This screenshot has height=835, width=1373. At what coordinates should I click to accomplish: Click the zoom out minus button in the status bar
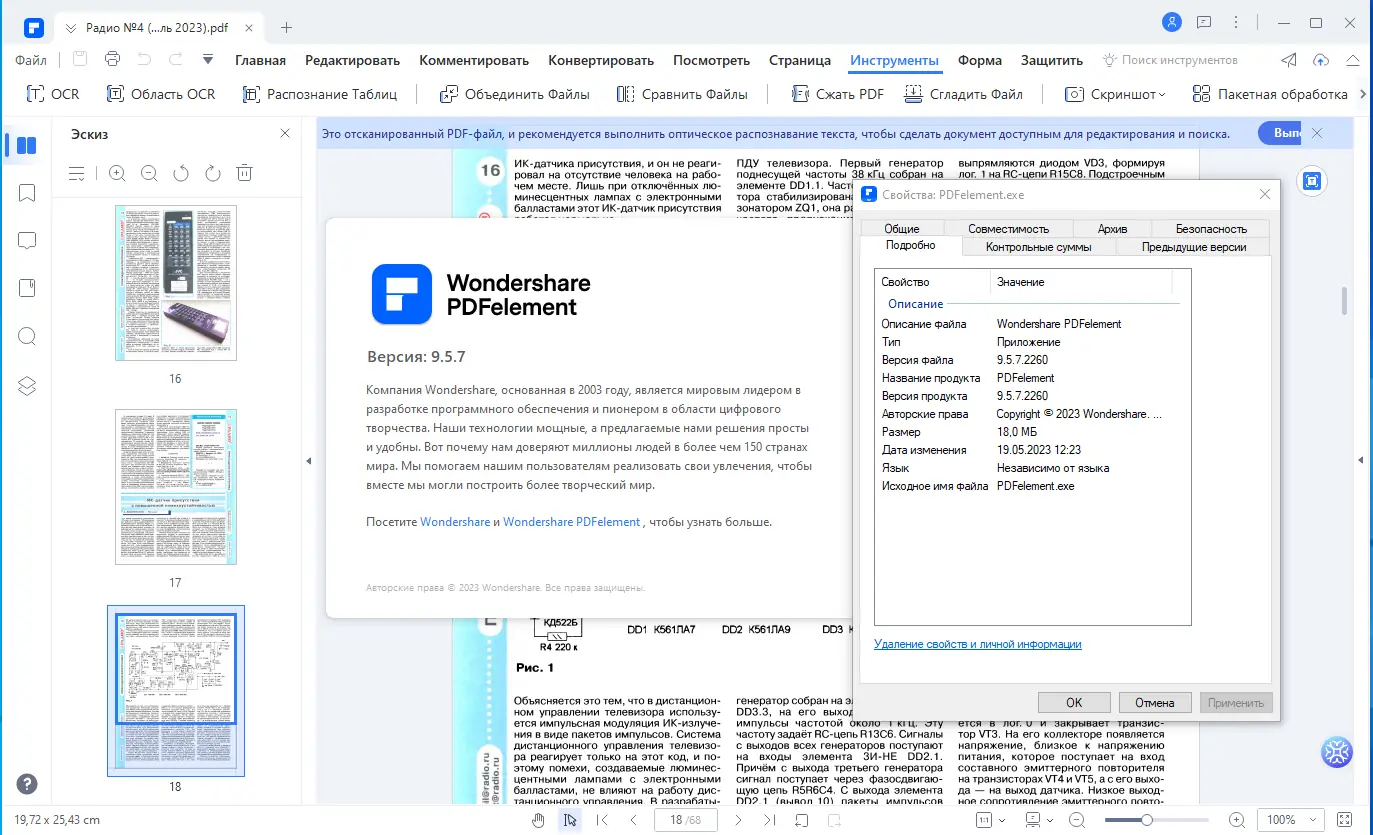1077,820
